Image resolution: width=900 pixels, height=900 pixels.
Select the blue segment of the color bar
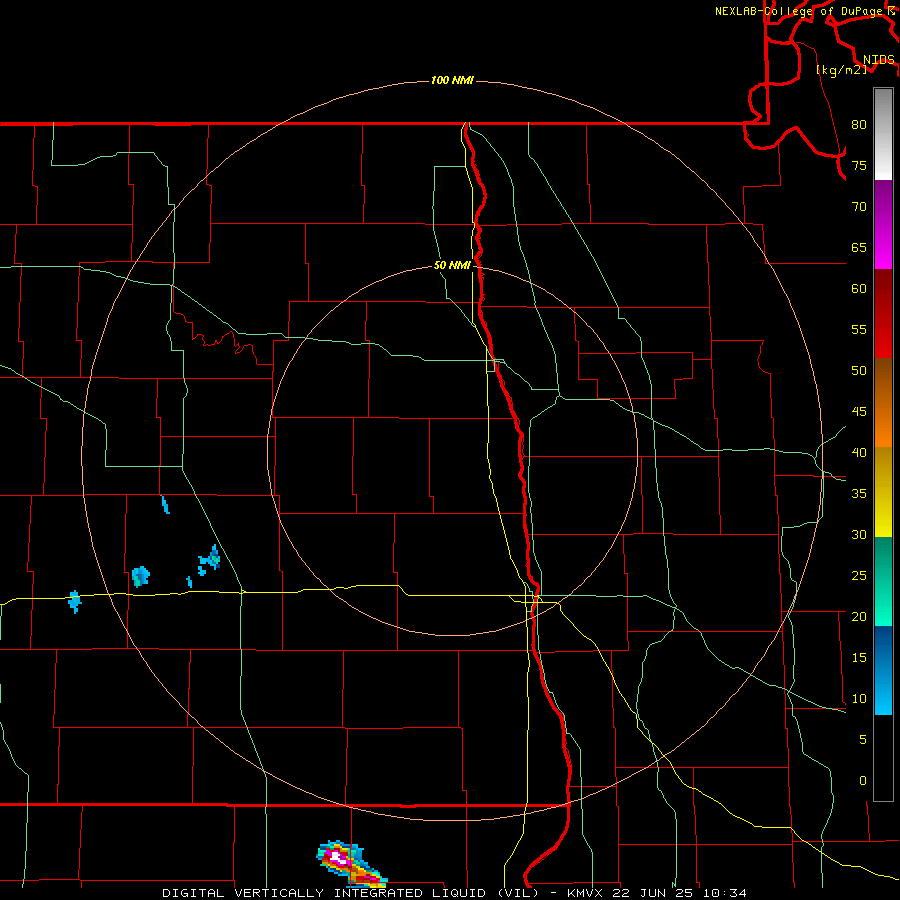(883, 670)
